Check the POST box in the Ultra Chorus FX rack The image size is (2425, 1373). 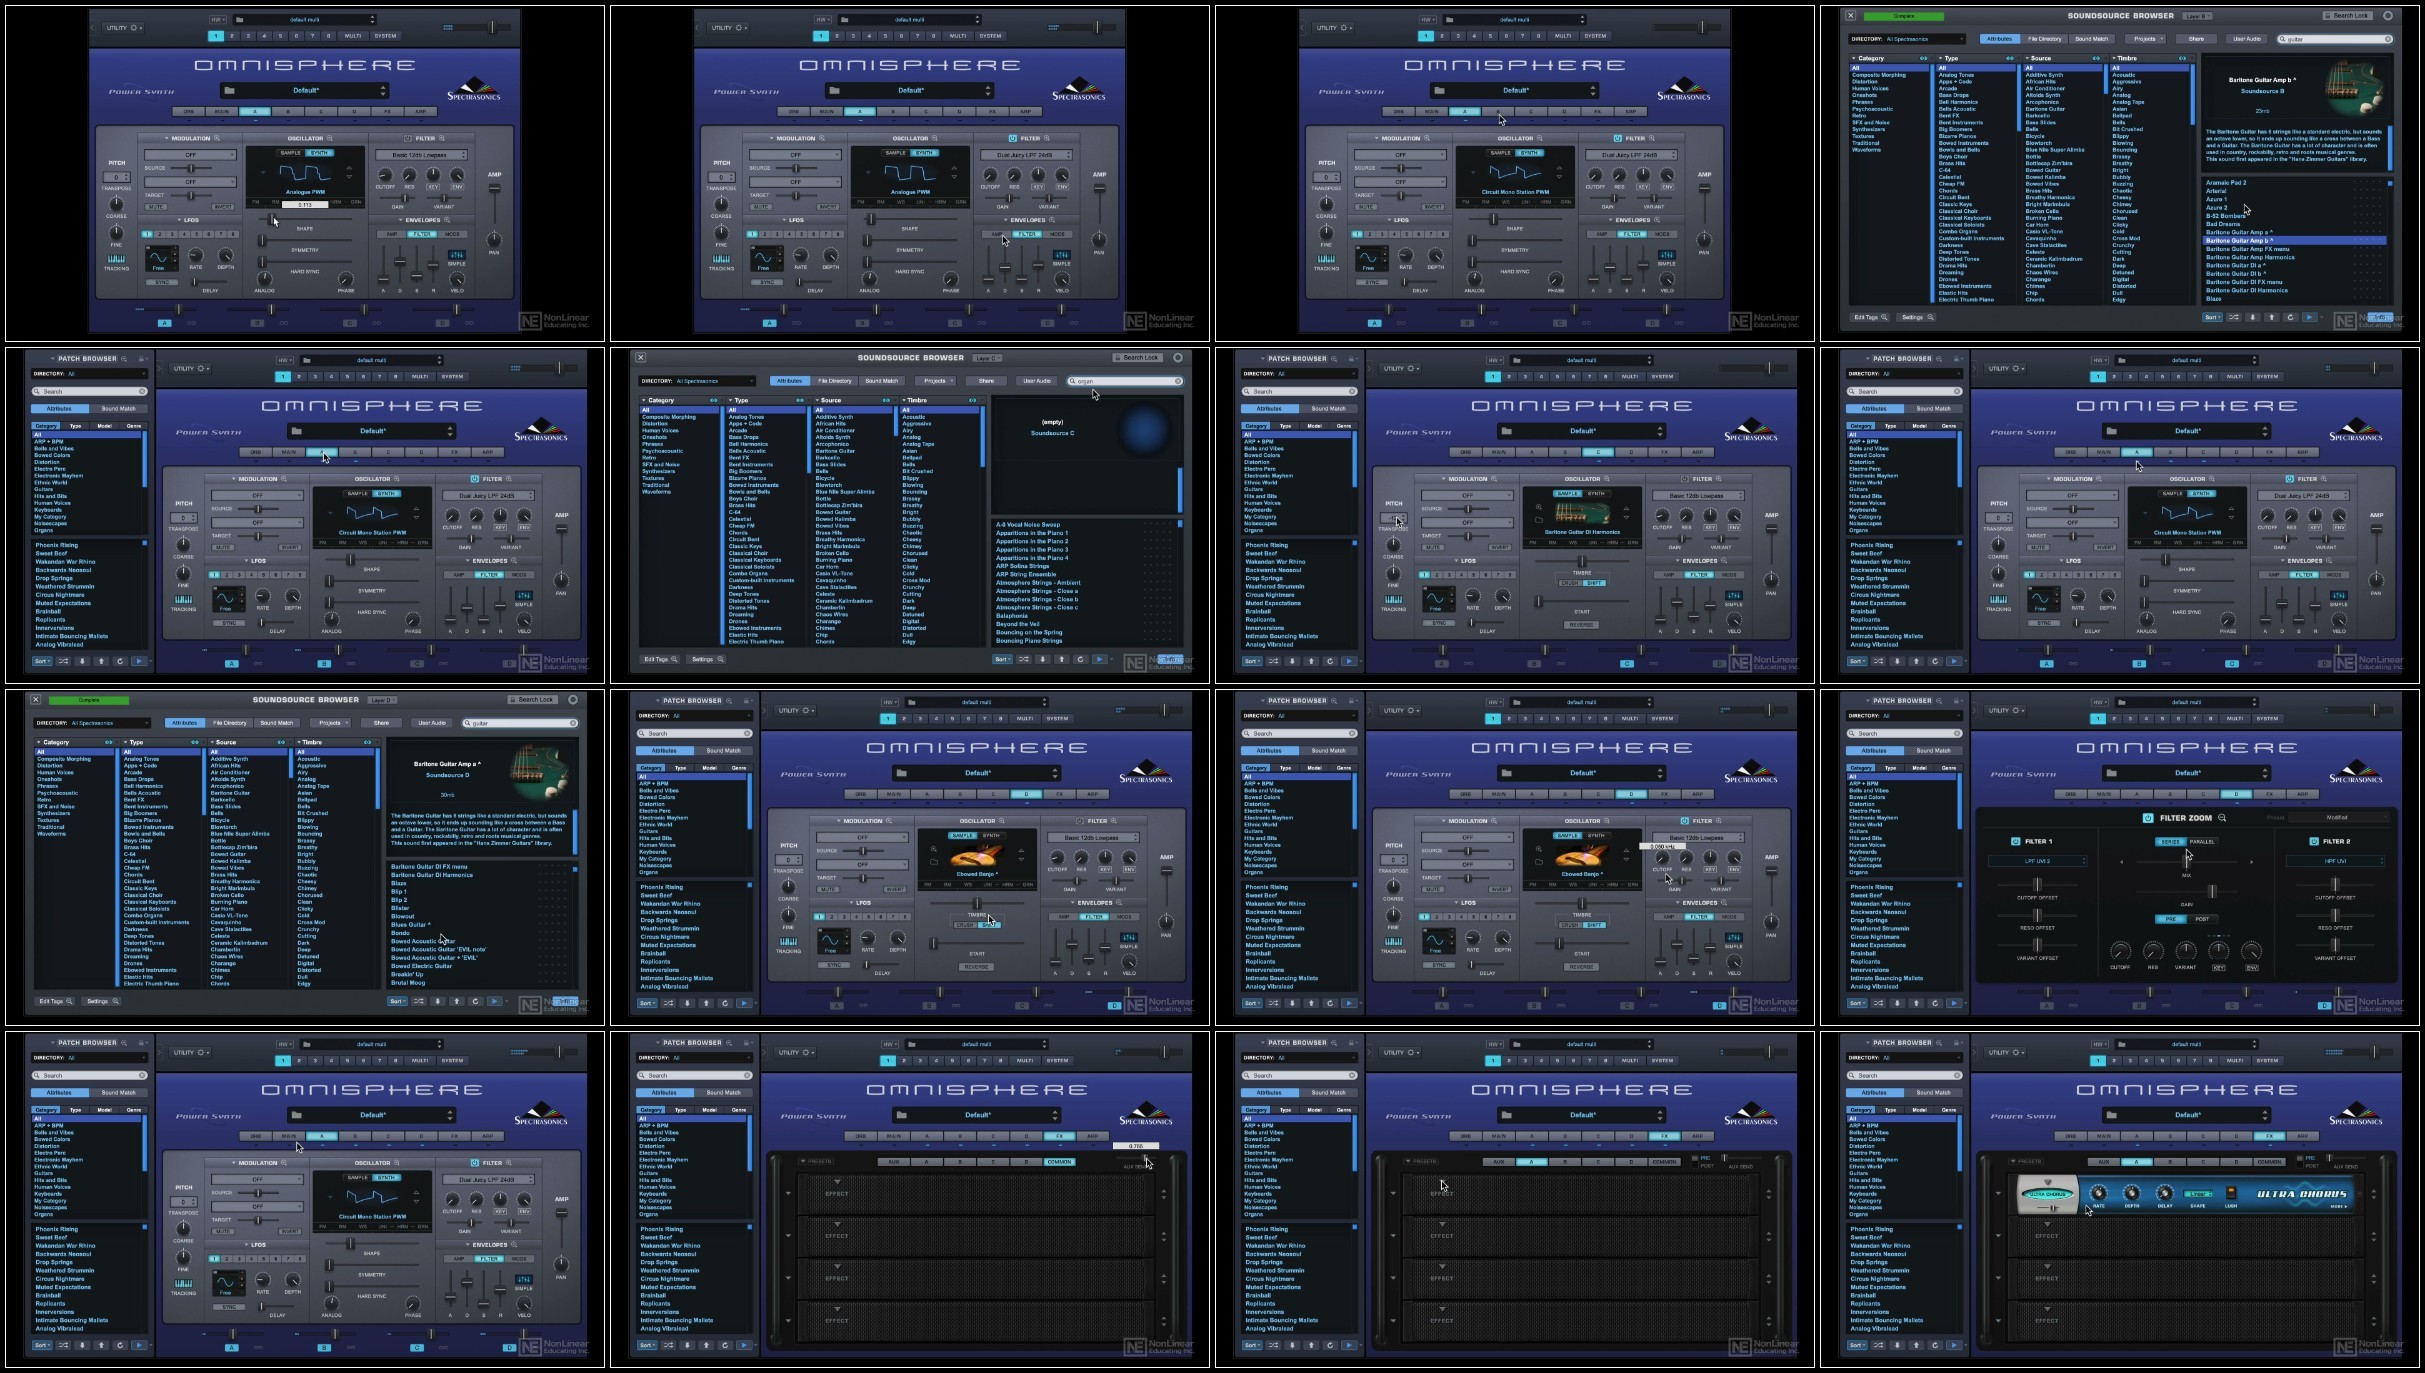[x=2299, y=1166]
